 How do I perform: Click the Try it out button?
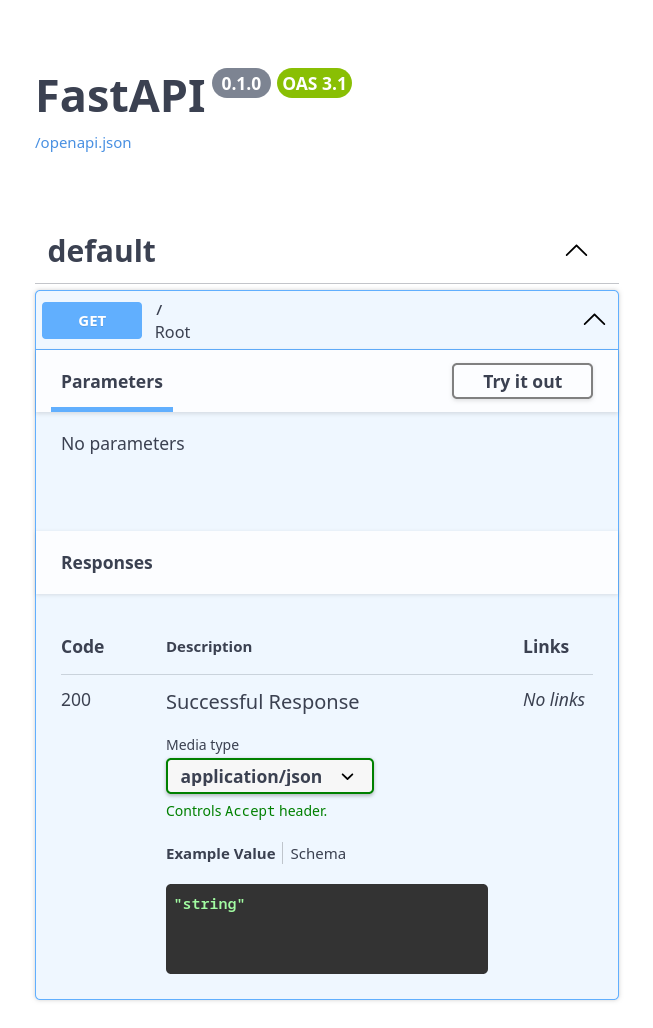(522, 382)
